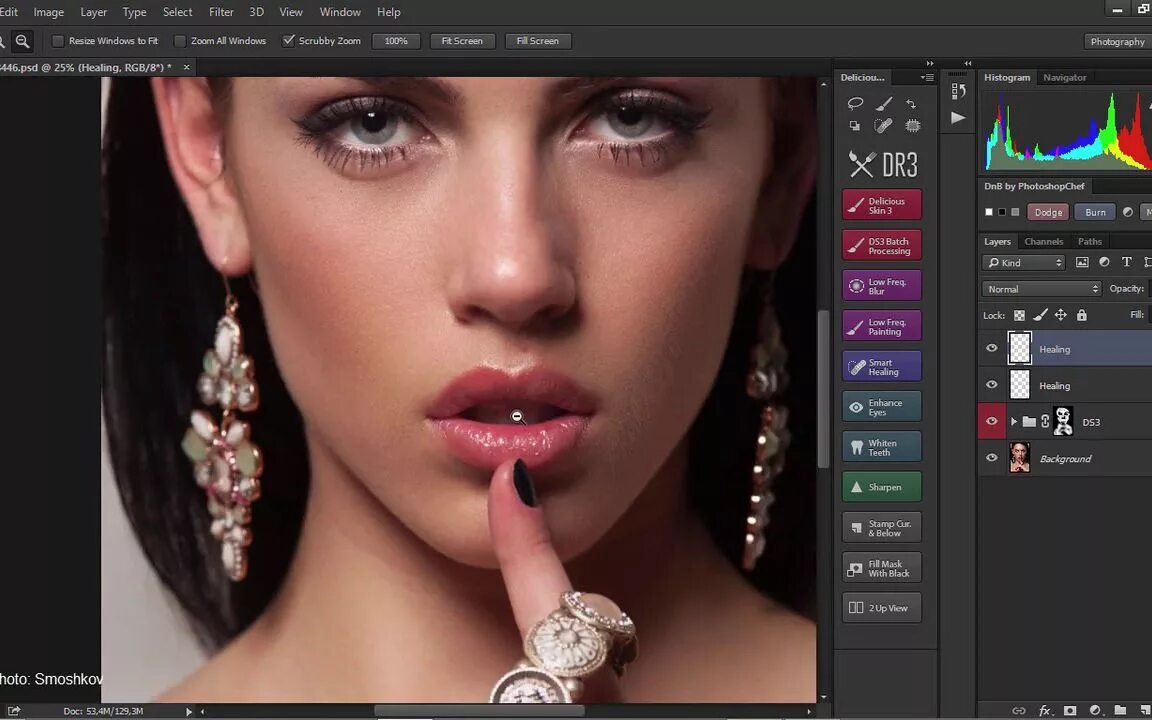Image resolution: width=1152 pixels, height=720 pixels.
Task: Click Add layer mask icon
Action: (1070, 710)
